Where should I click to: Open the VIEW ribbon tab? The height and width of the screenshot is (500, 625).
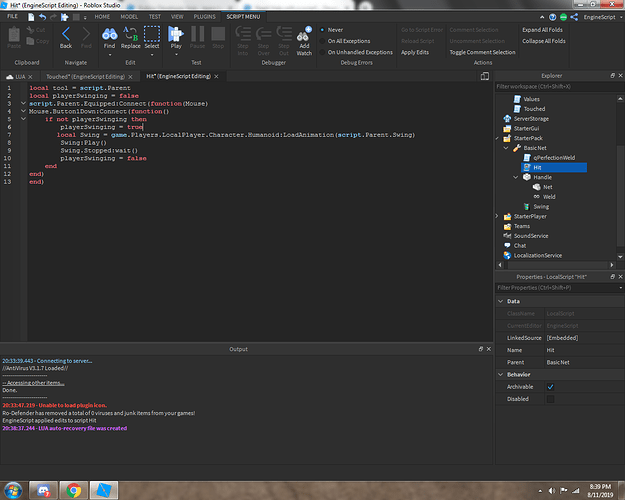click(x=177, y=17)
